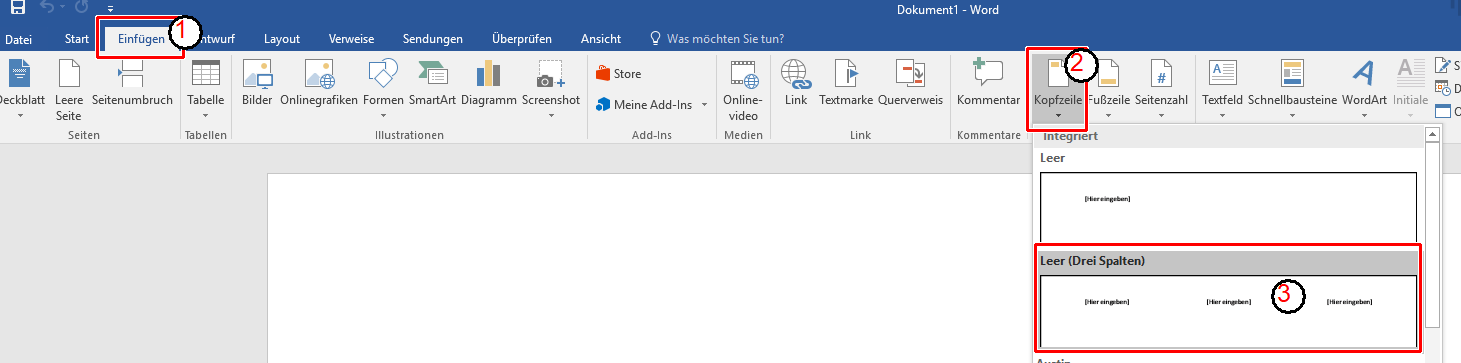The width and height of the screenshot is (1461, 363).
Task: Open the Ansicht tab
Action: pyautogui.click(x=601, y=39)
